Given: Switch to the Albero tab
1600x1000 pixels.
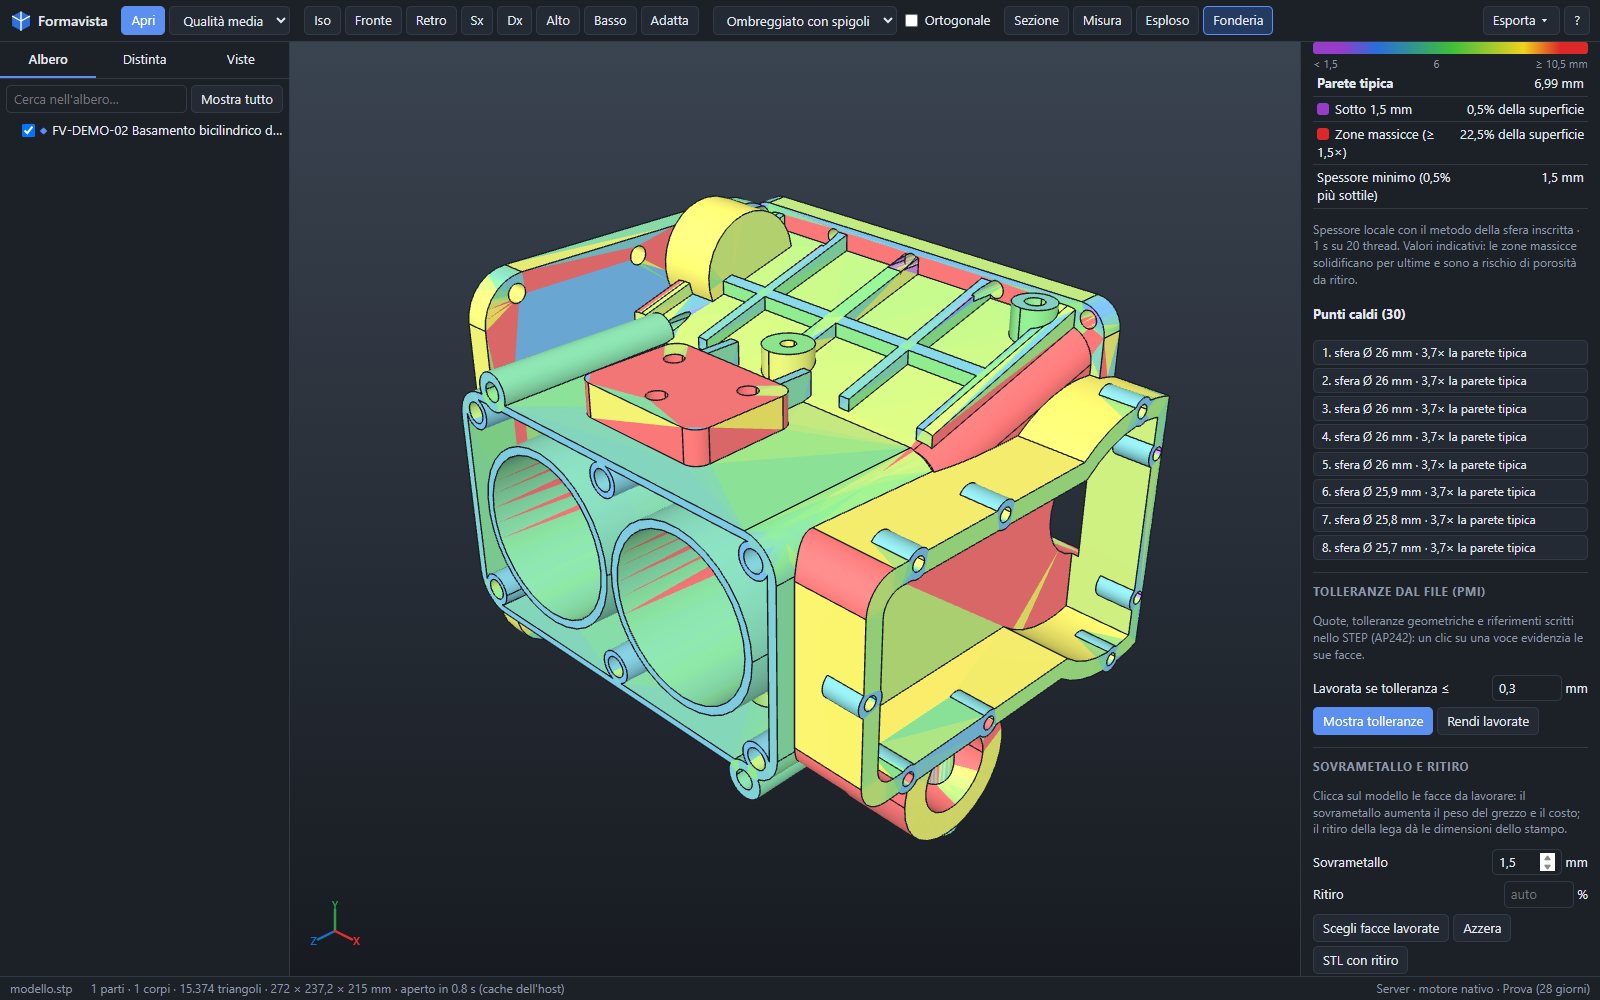Looking at the screenshot, I should 48,60.
